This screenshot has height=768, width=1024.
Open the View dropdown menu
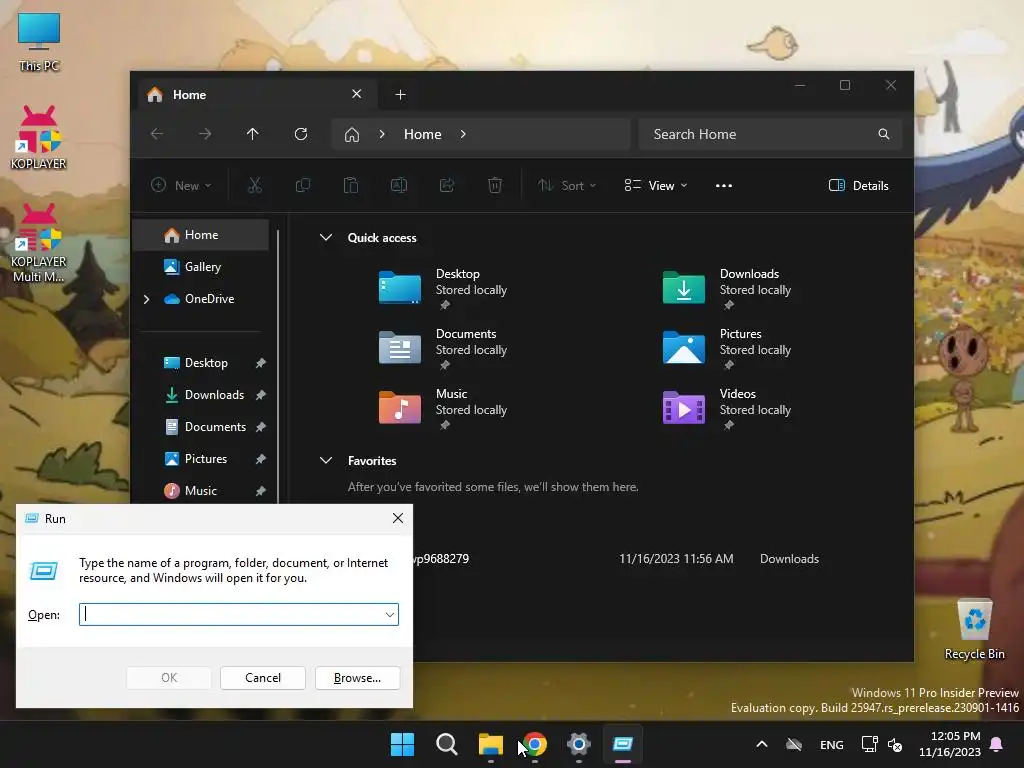656,185
